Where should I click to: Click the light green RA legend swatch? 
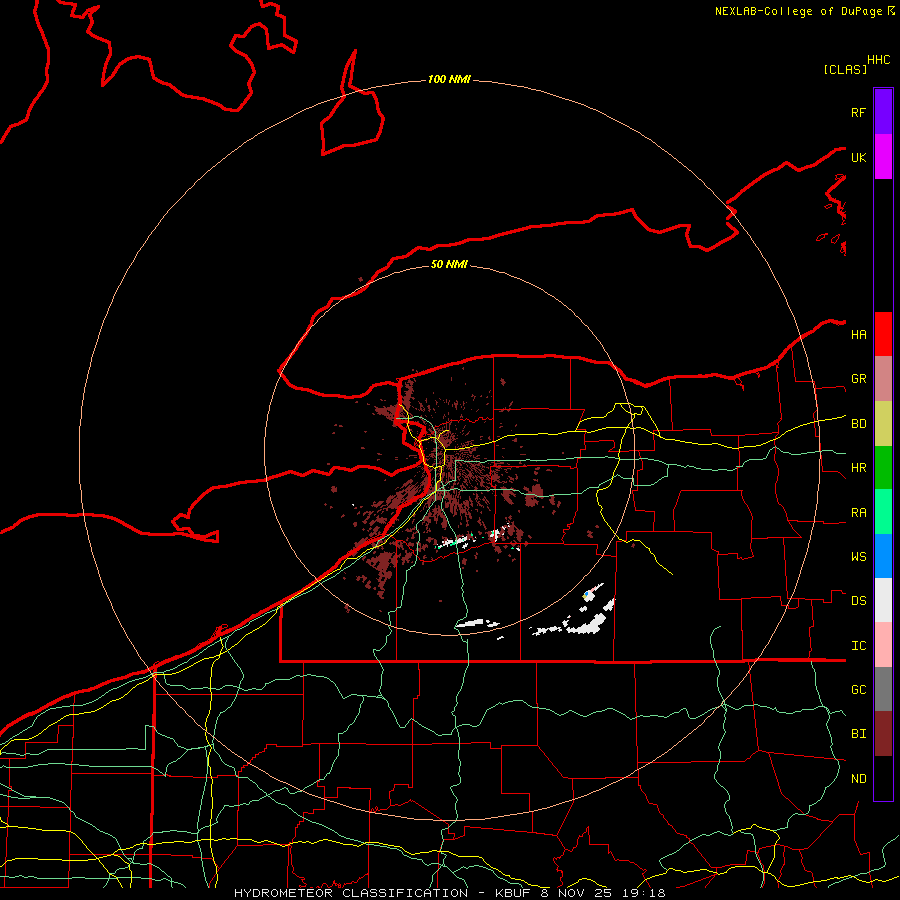pos(883,512)
